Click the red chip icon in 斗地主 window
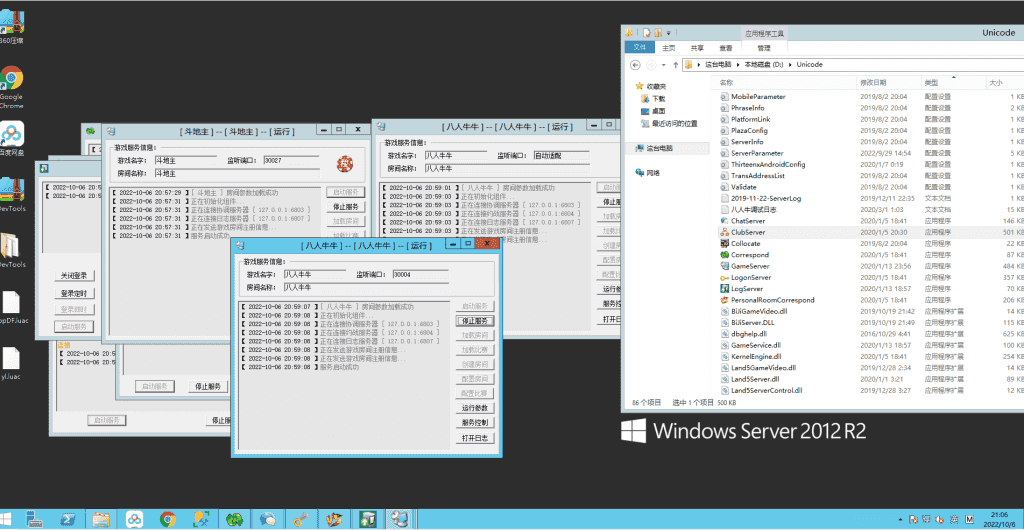Screen dimensions: 1024x530 344,163
